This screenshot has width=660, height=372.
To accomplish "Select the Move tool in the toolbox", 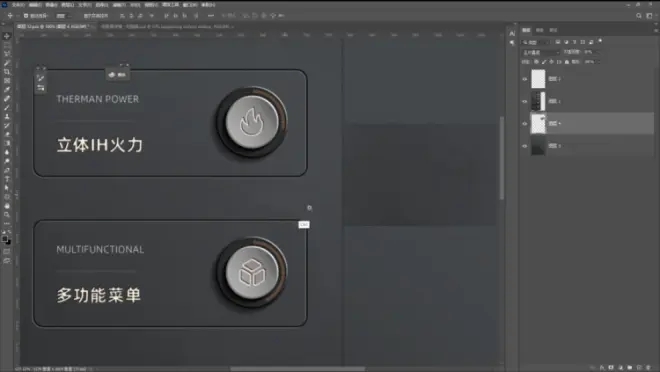I will [x=7, y=36].
